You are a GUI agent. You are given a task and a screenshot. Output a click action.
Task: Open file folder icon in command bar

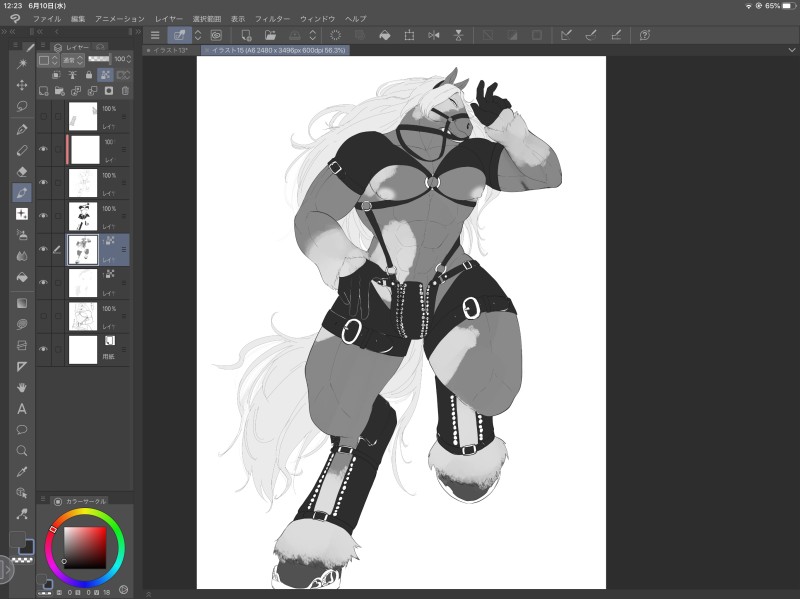coord(270,35)
